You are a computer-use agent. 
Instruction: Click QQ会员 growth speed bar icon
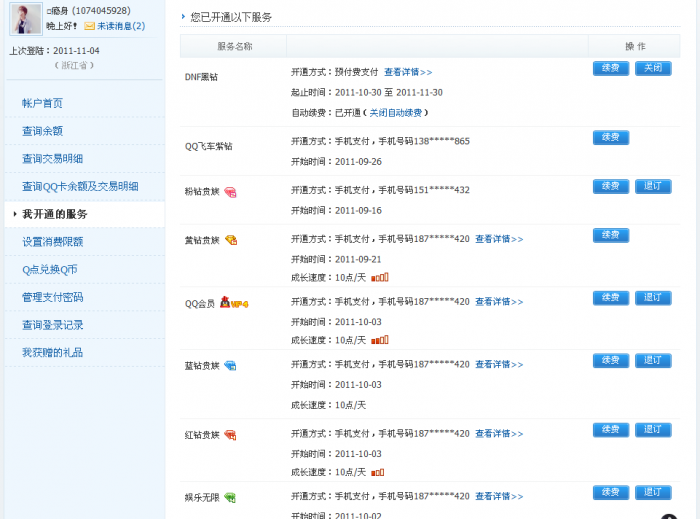379,340
